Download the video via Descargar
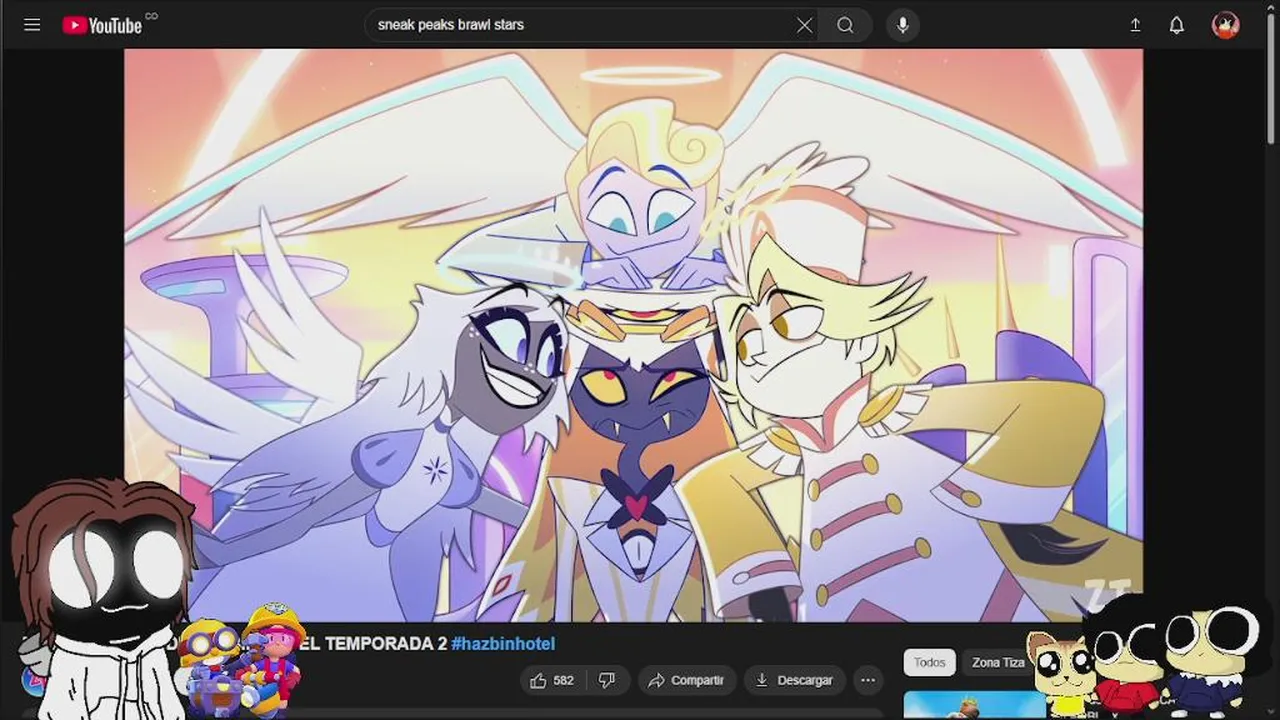Screen dimensions: 1280x720 [x=795, y=680]
